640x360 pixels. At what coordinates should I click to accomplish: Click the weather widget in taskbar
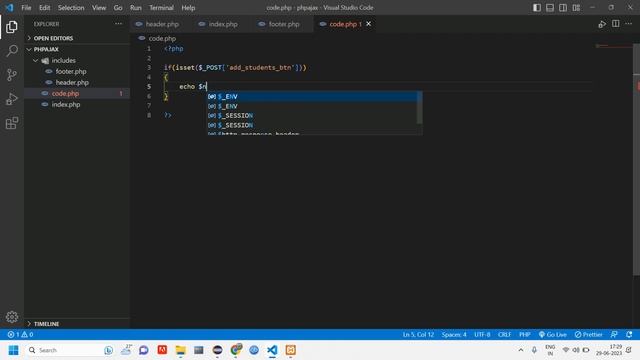tap(126, 350)
